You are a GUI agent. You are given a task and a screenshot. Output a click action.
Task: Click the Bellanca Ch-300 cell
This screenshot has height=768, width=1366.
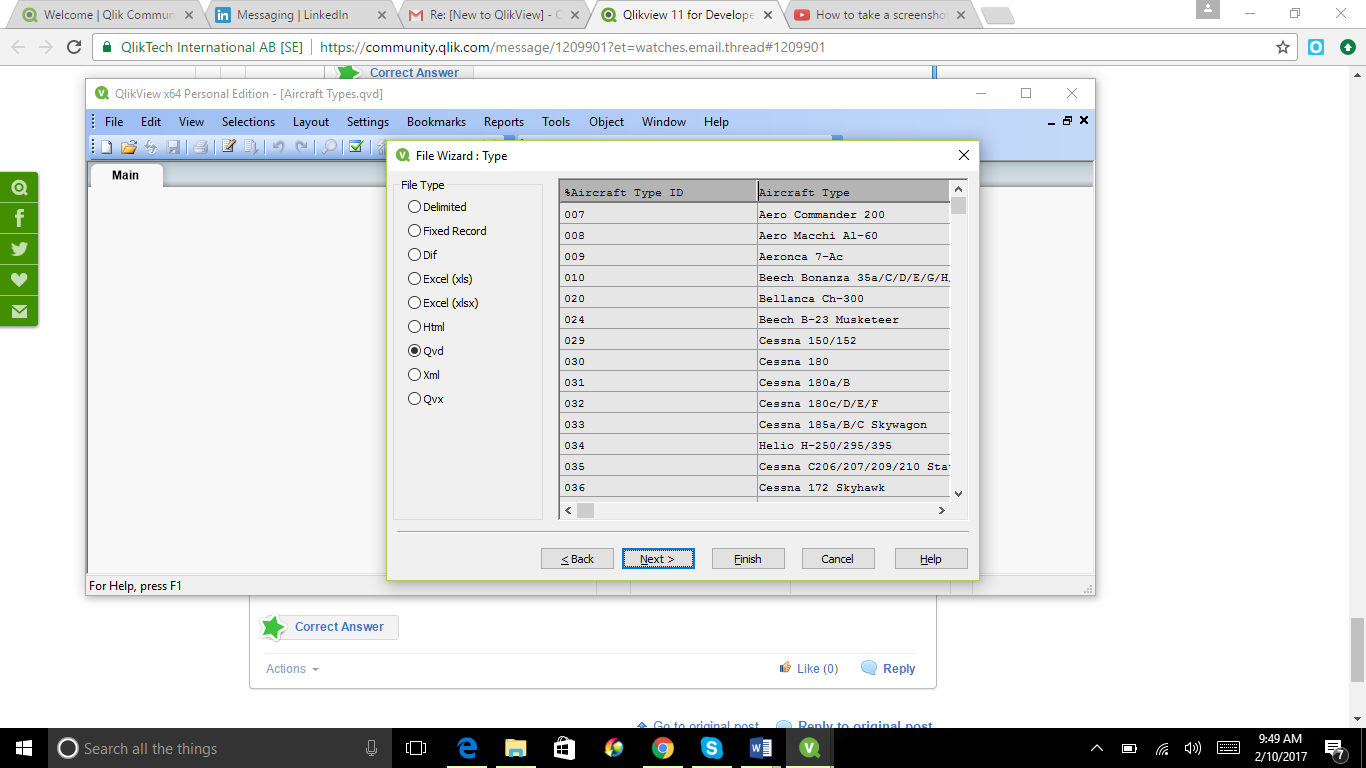point(853,298)
